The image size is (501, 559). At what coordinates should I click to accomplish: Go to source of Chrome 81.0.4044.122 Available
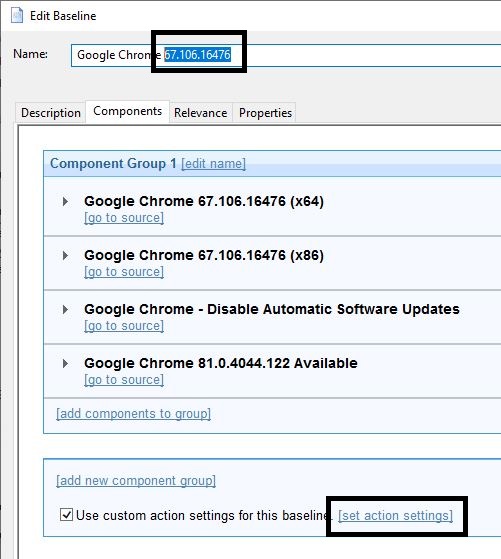(x=124, y=380)
